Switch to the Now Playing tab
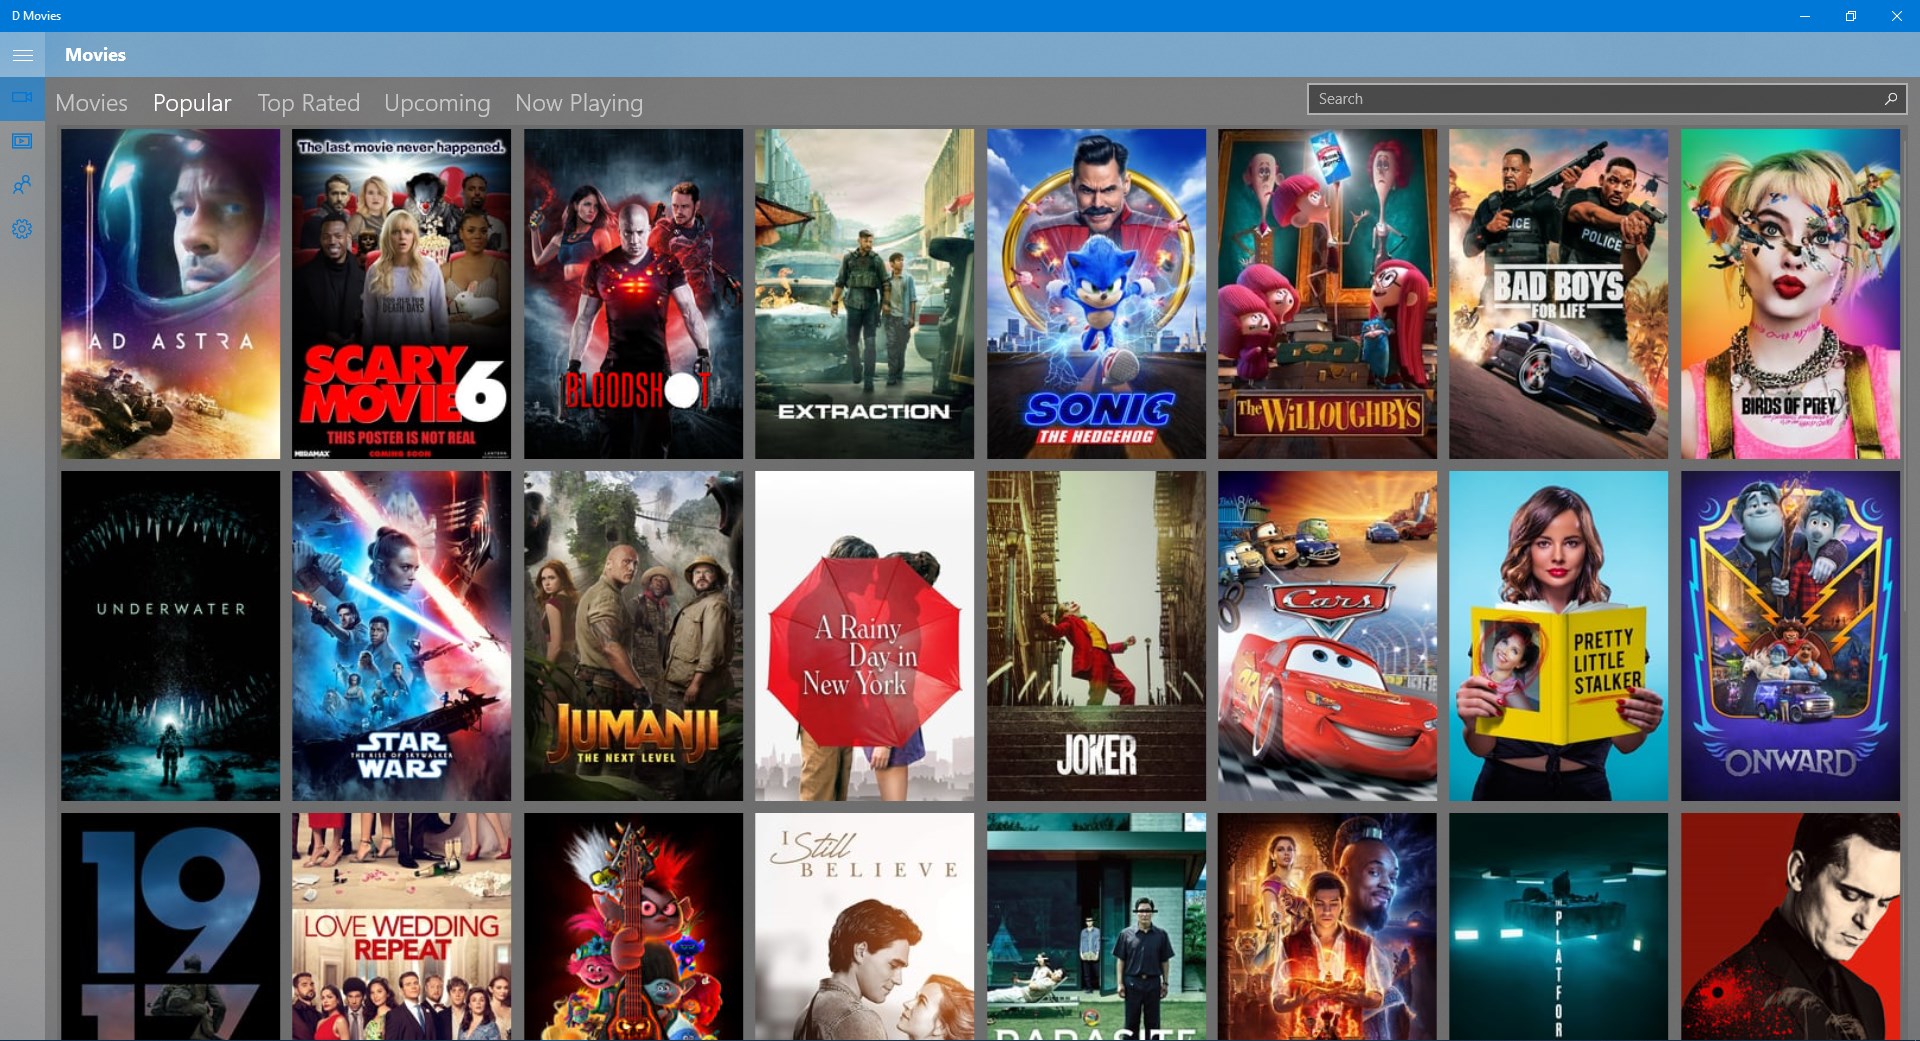This screenshot has height=1041, width=1920. (578, 102)
